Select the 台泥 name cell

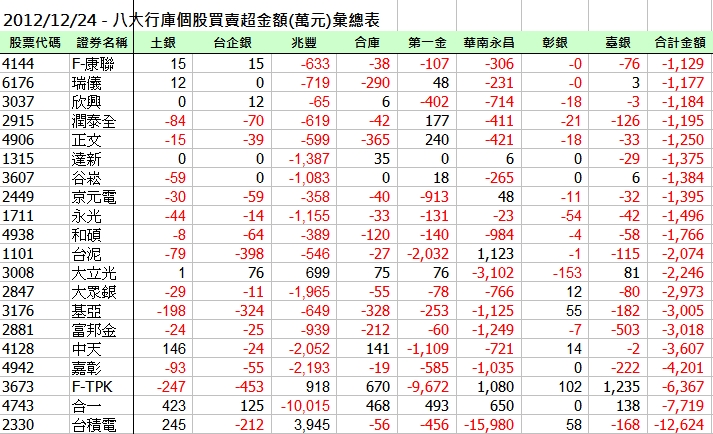tap(86, 254)
